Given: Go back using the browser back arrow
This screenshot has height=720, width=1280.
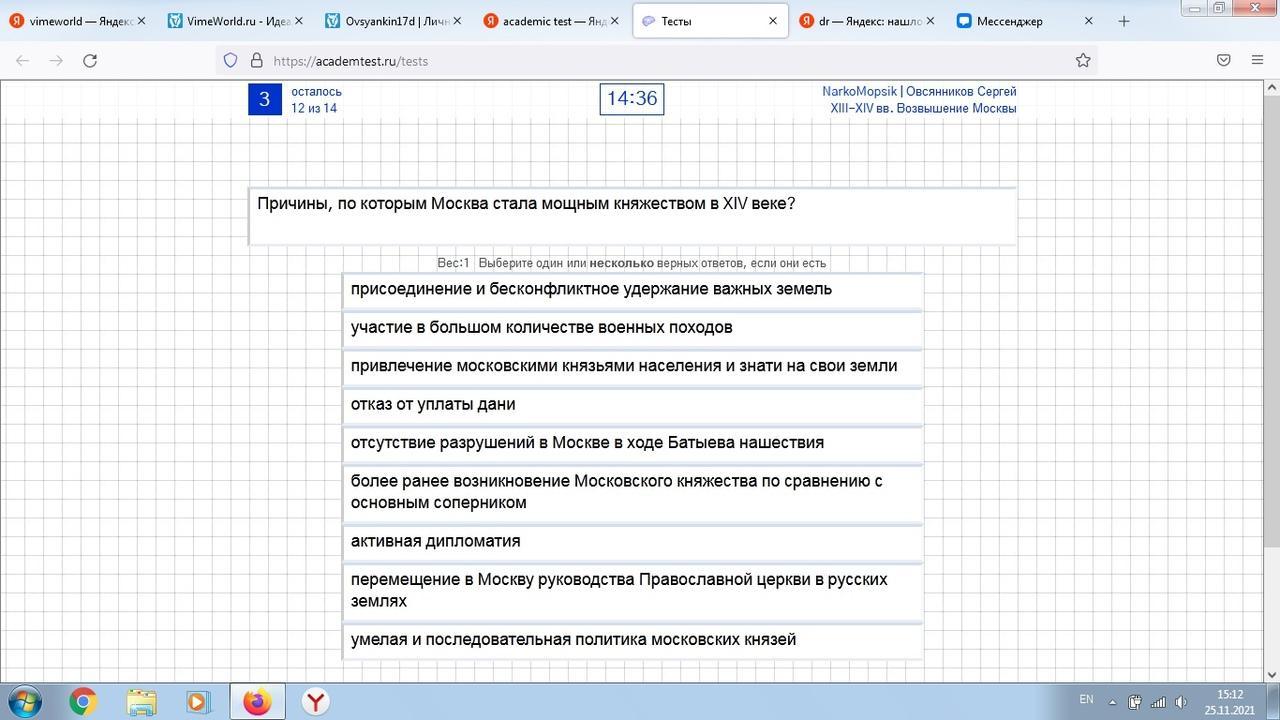Looking at the screenshot, I should [22, 60].
